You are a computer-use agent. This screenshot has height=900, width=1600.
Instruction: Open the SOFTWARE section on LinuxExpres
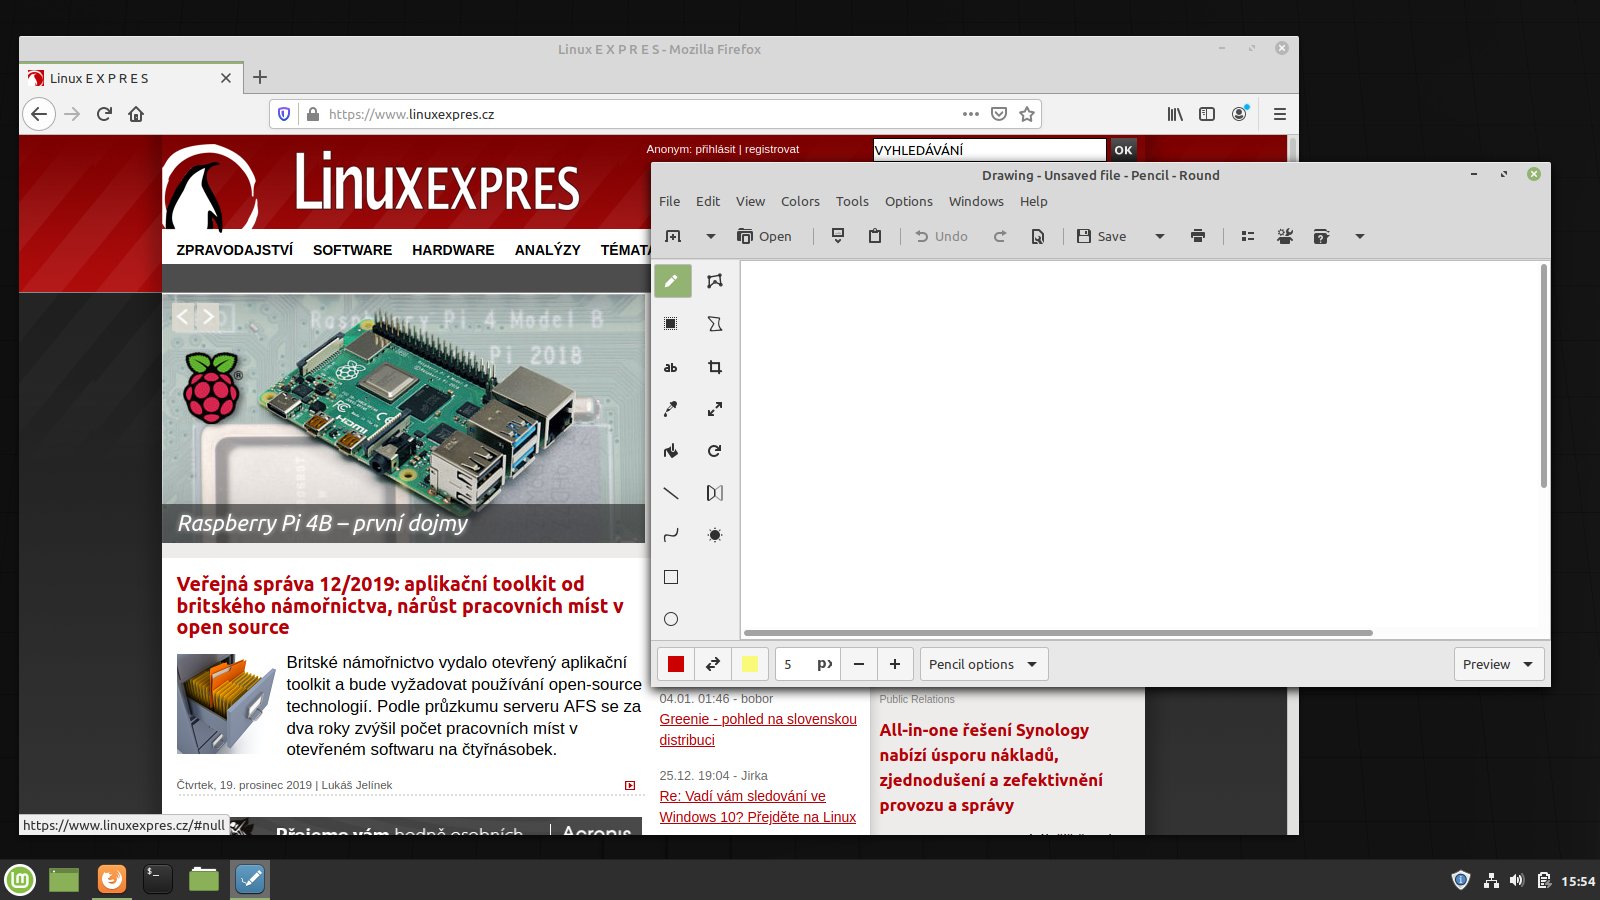coord(352,250)
